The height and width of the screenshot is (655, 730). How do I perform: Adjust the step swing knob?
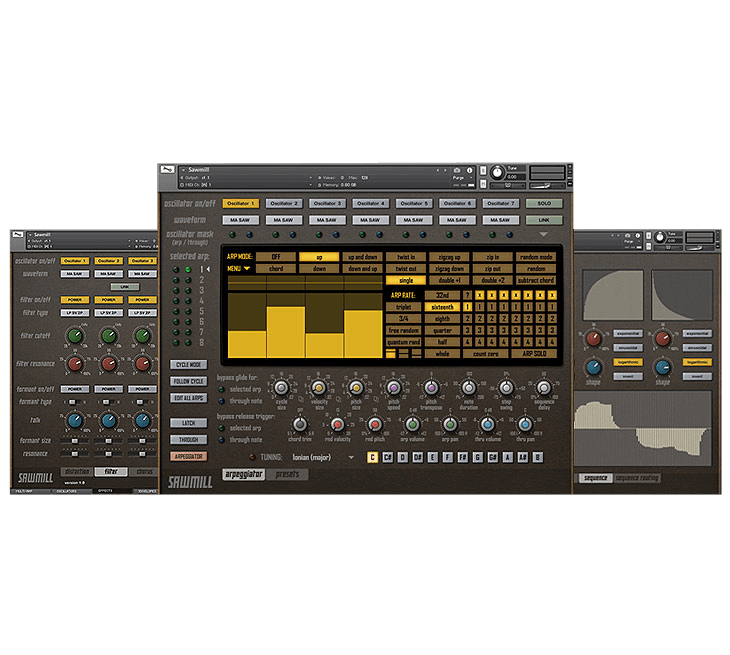[x=506, y=387]
